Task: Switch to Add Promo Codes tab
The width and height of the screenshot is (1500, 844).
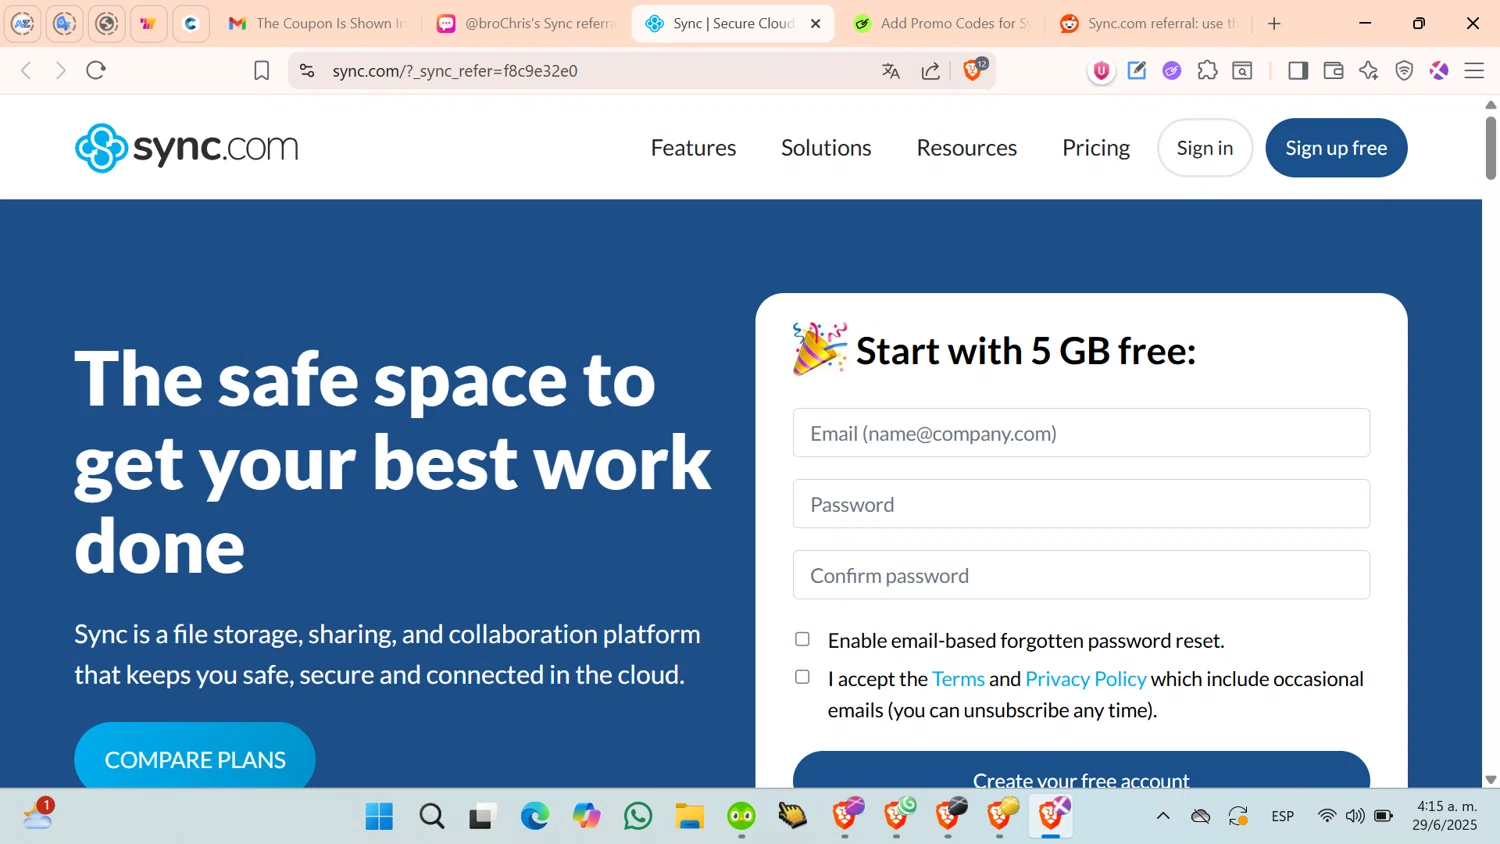Action: point(942,23)
